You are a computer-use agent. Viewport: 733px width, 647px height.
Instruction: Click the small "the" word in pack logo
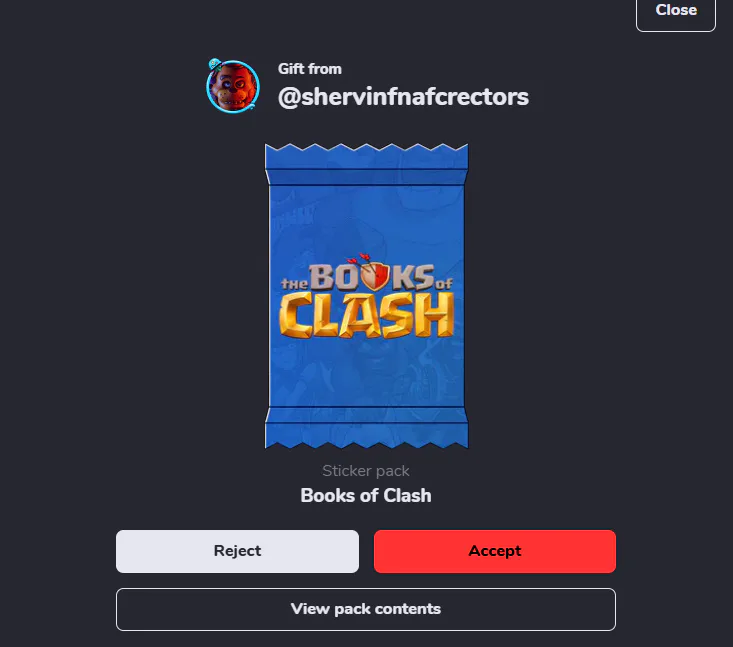click(x=294, y=283)
